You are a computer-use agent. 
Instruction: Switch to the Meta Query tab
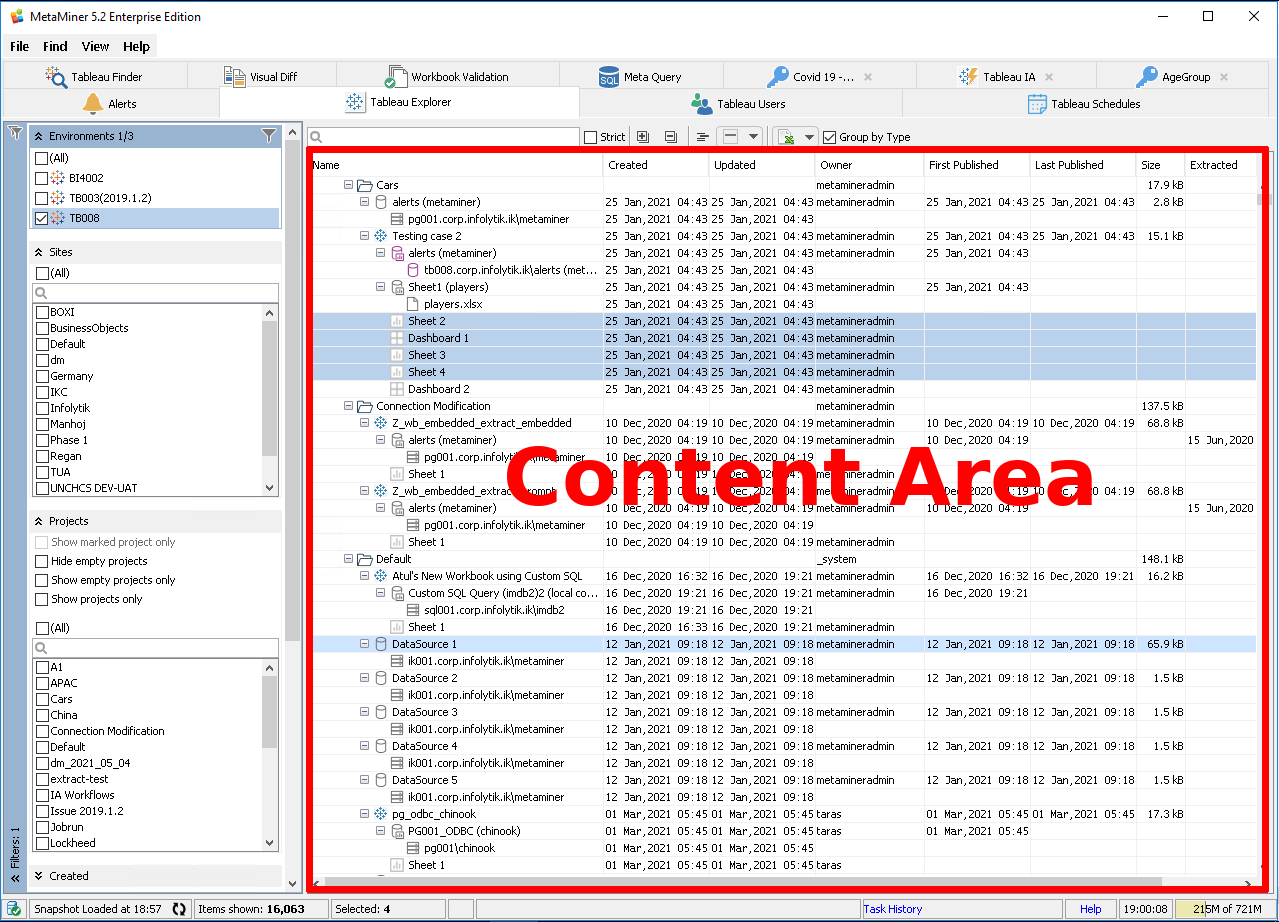pyautogui.click(x=640, y=76)
